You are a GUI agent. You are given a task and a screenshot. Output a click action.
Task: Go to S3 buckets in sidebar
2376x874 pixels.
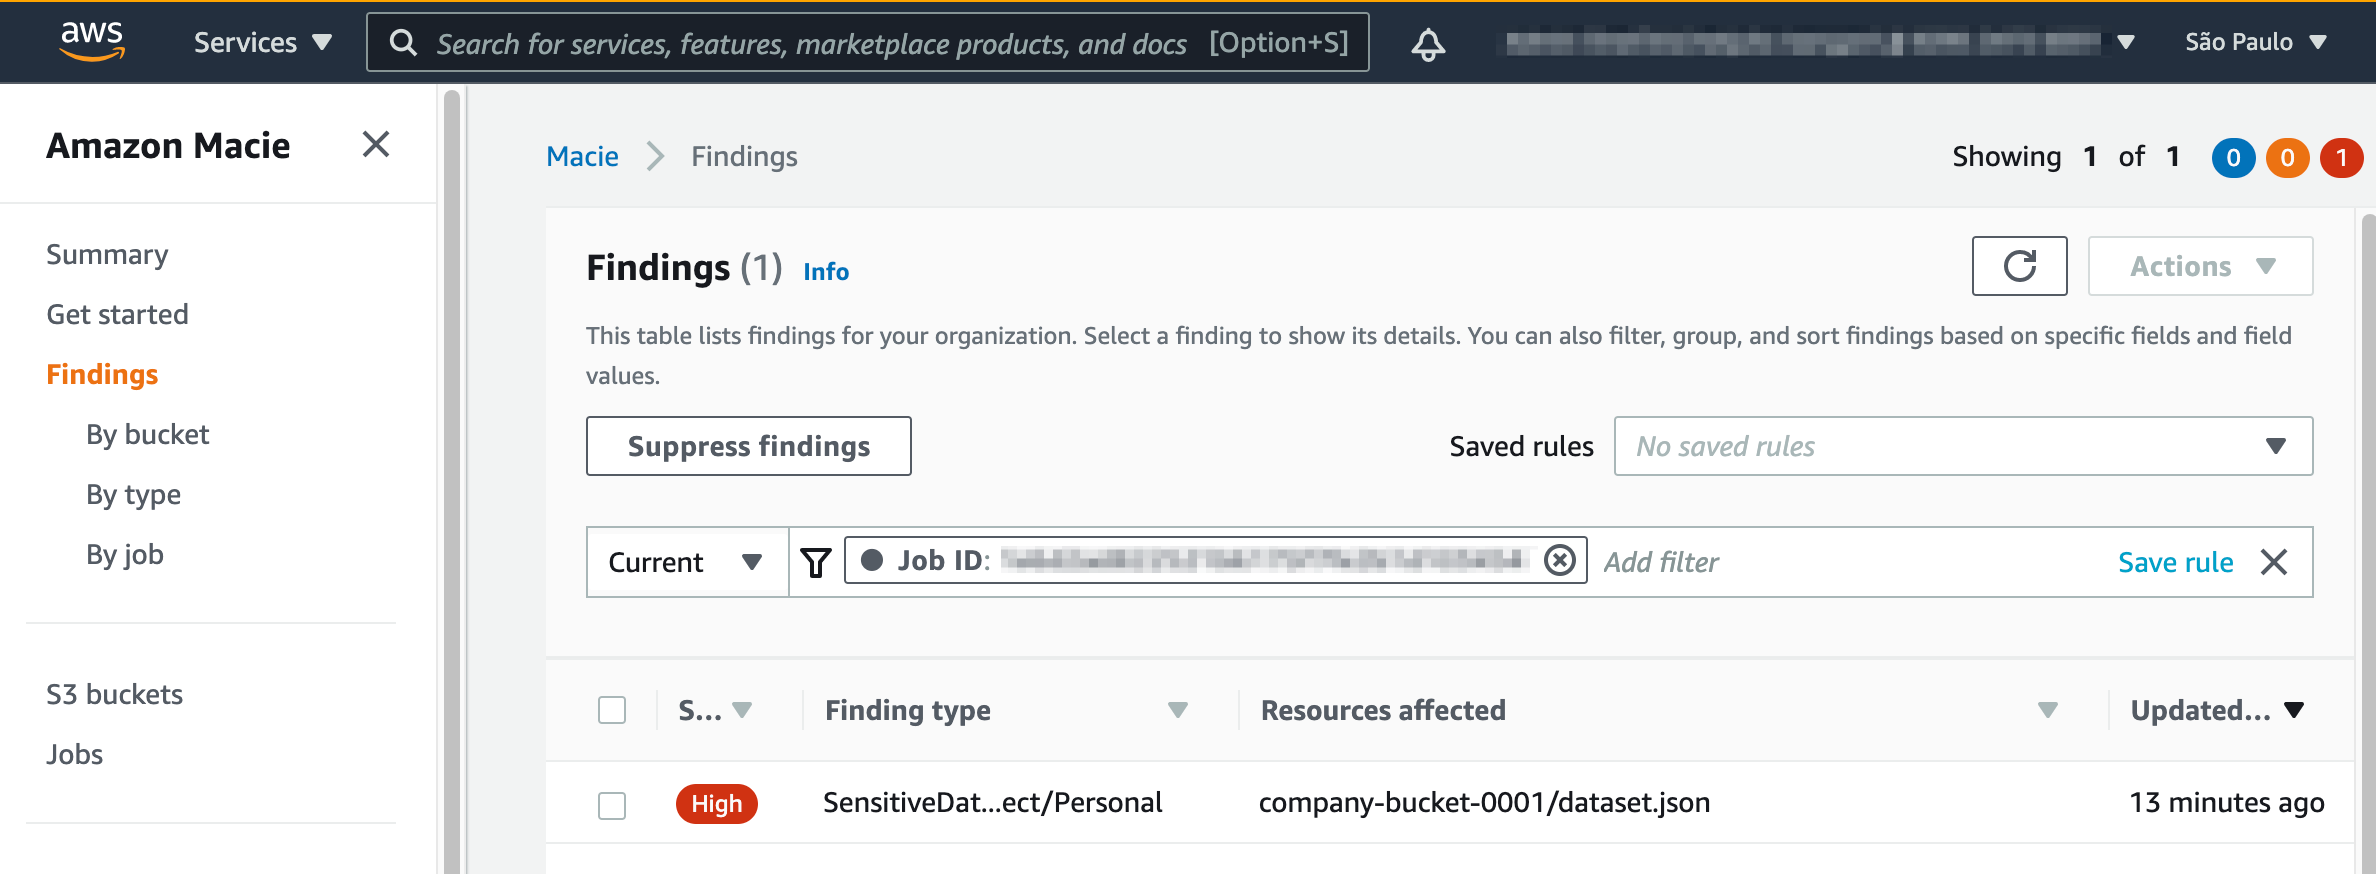115,694
